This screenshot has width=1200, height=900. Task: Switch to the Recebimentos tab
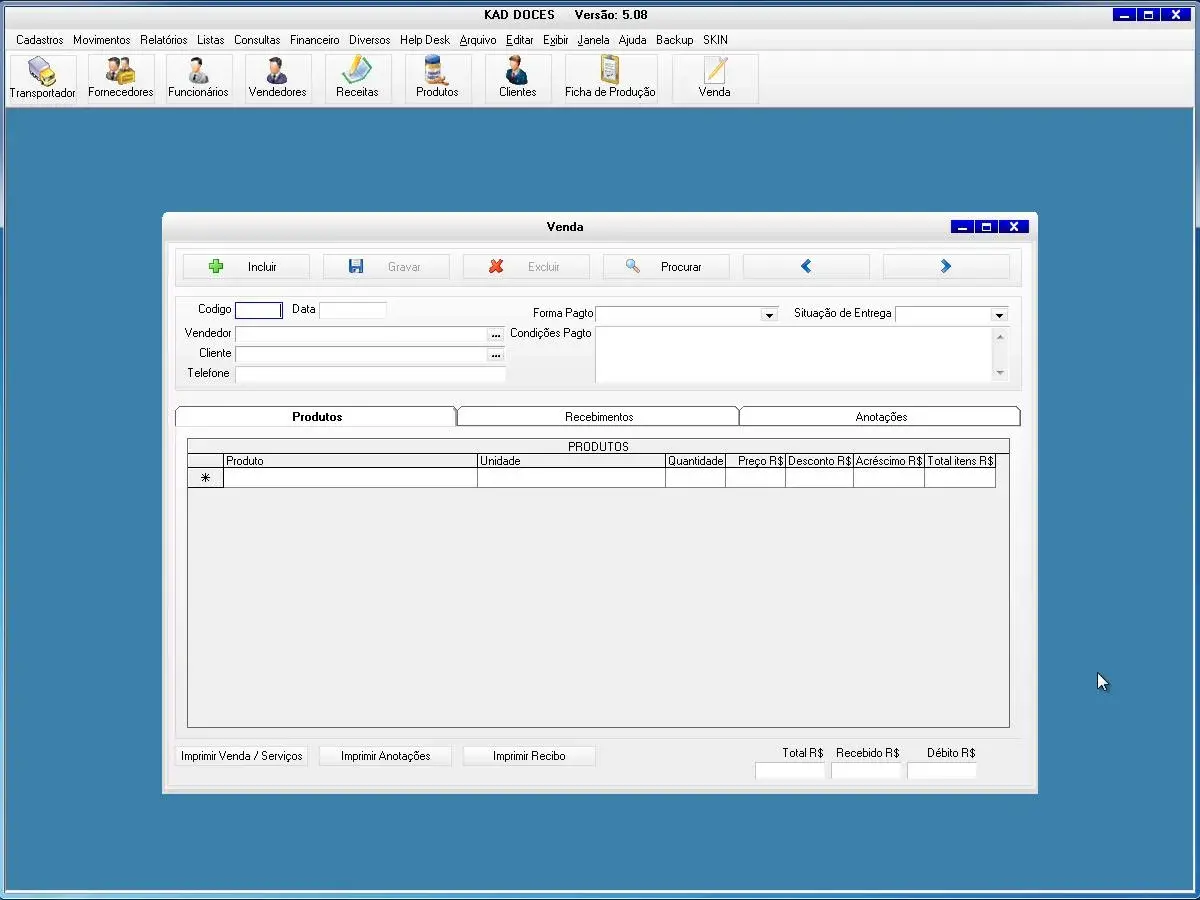[599, 417]
